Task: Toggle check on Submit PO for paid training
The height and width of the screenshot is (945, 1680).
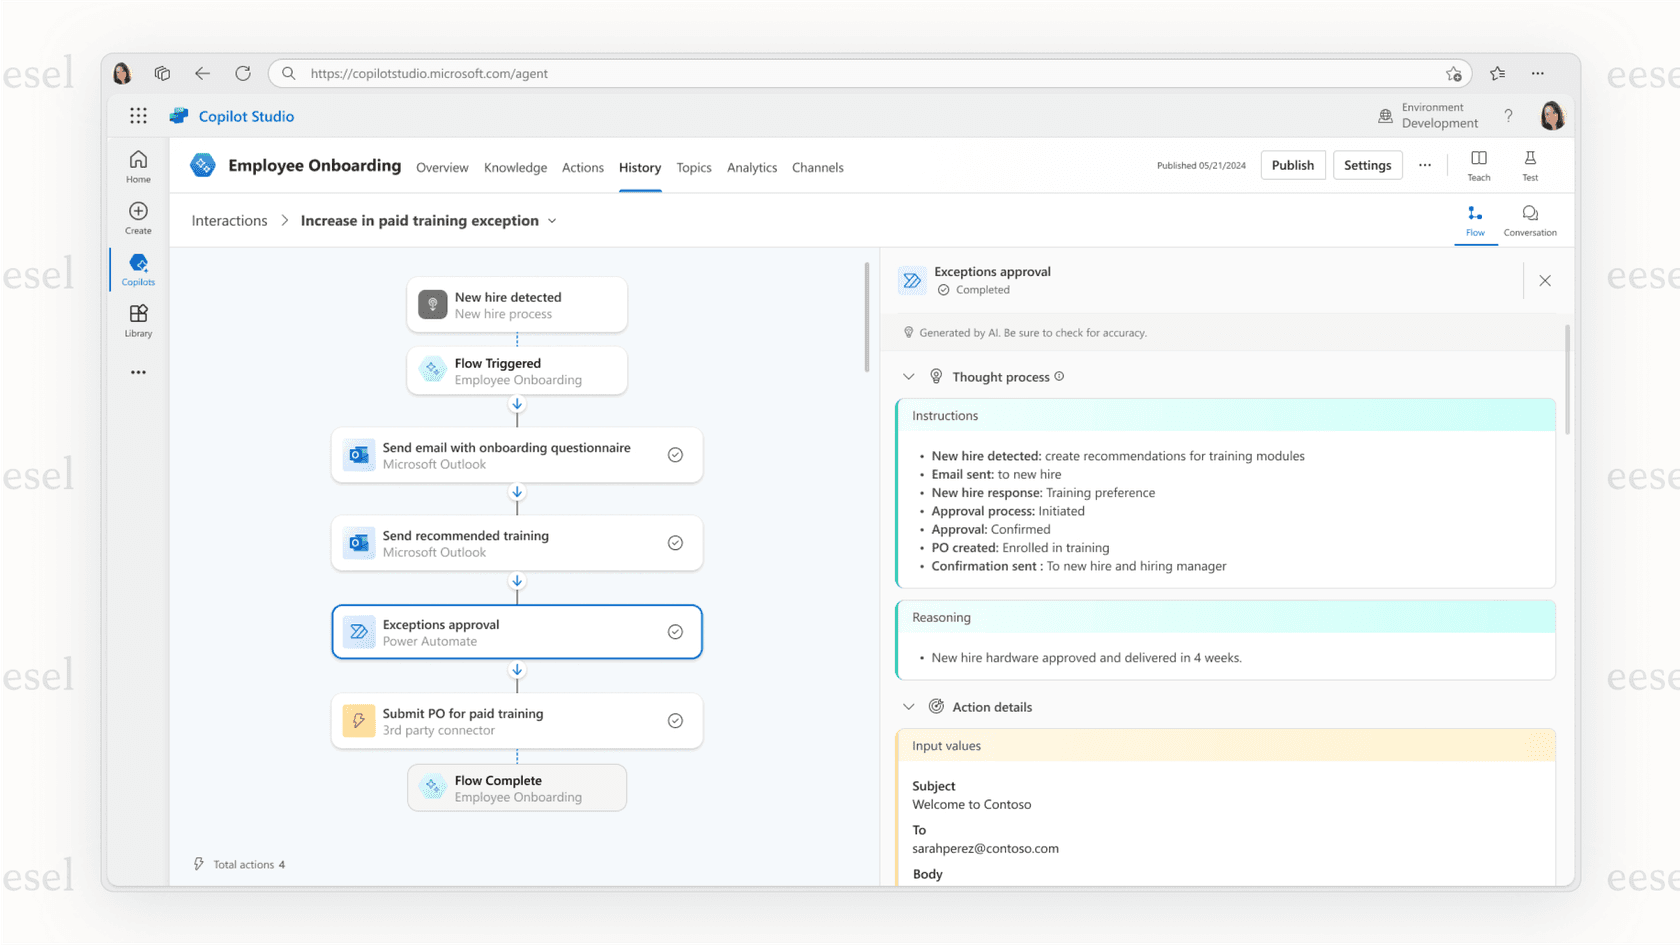Action: 675,720
